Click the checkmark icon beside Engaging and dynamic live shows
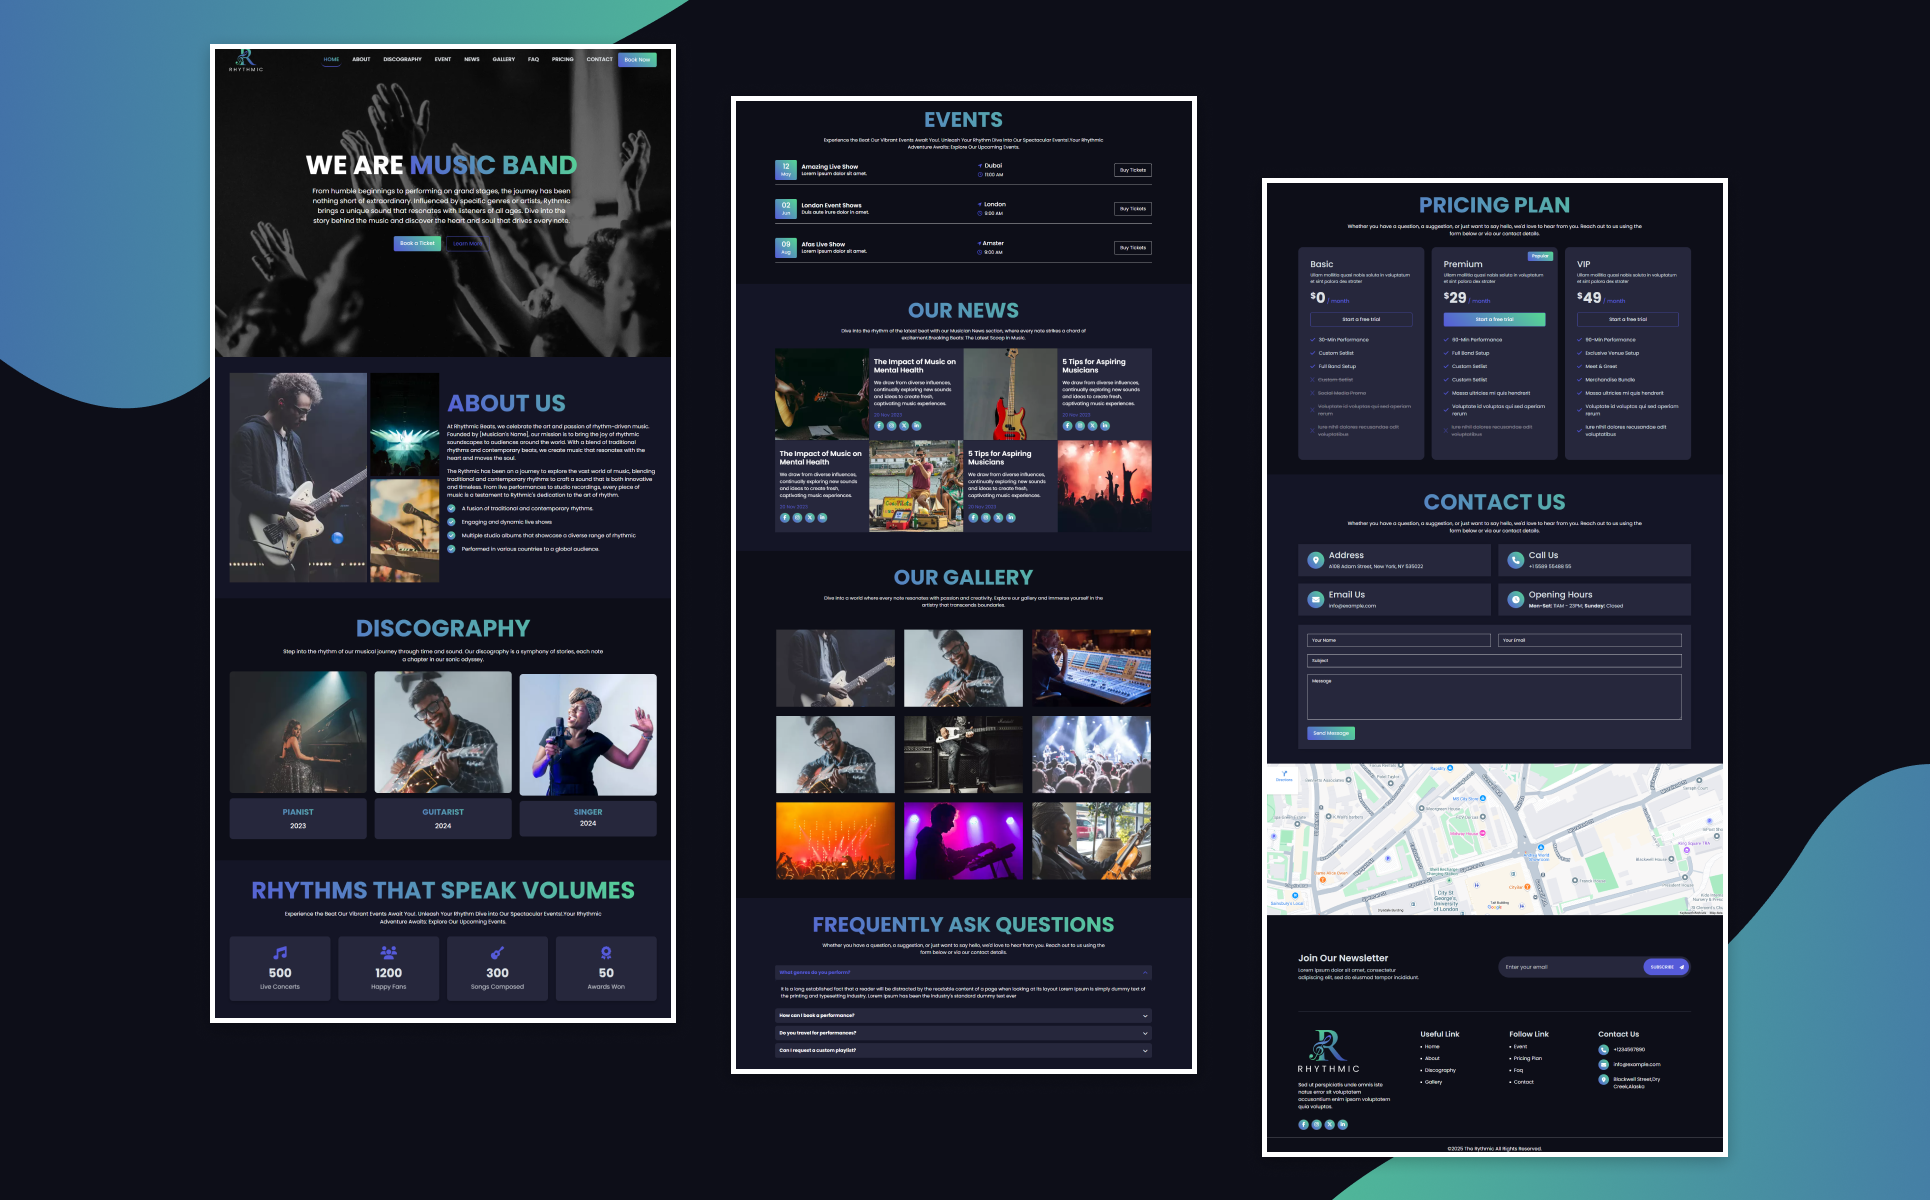 coord(451,522)
